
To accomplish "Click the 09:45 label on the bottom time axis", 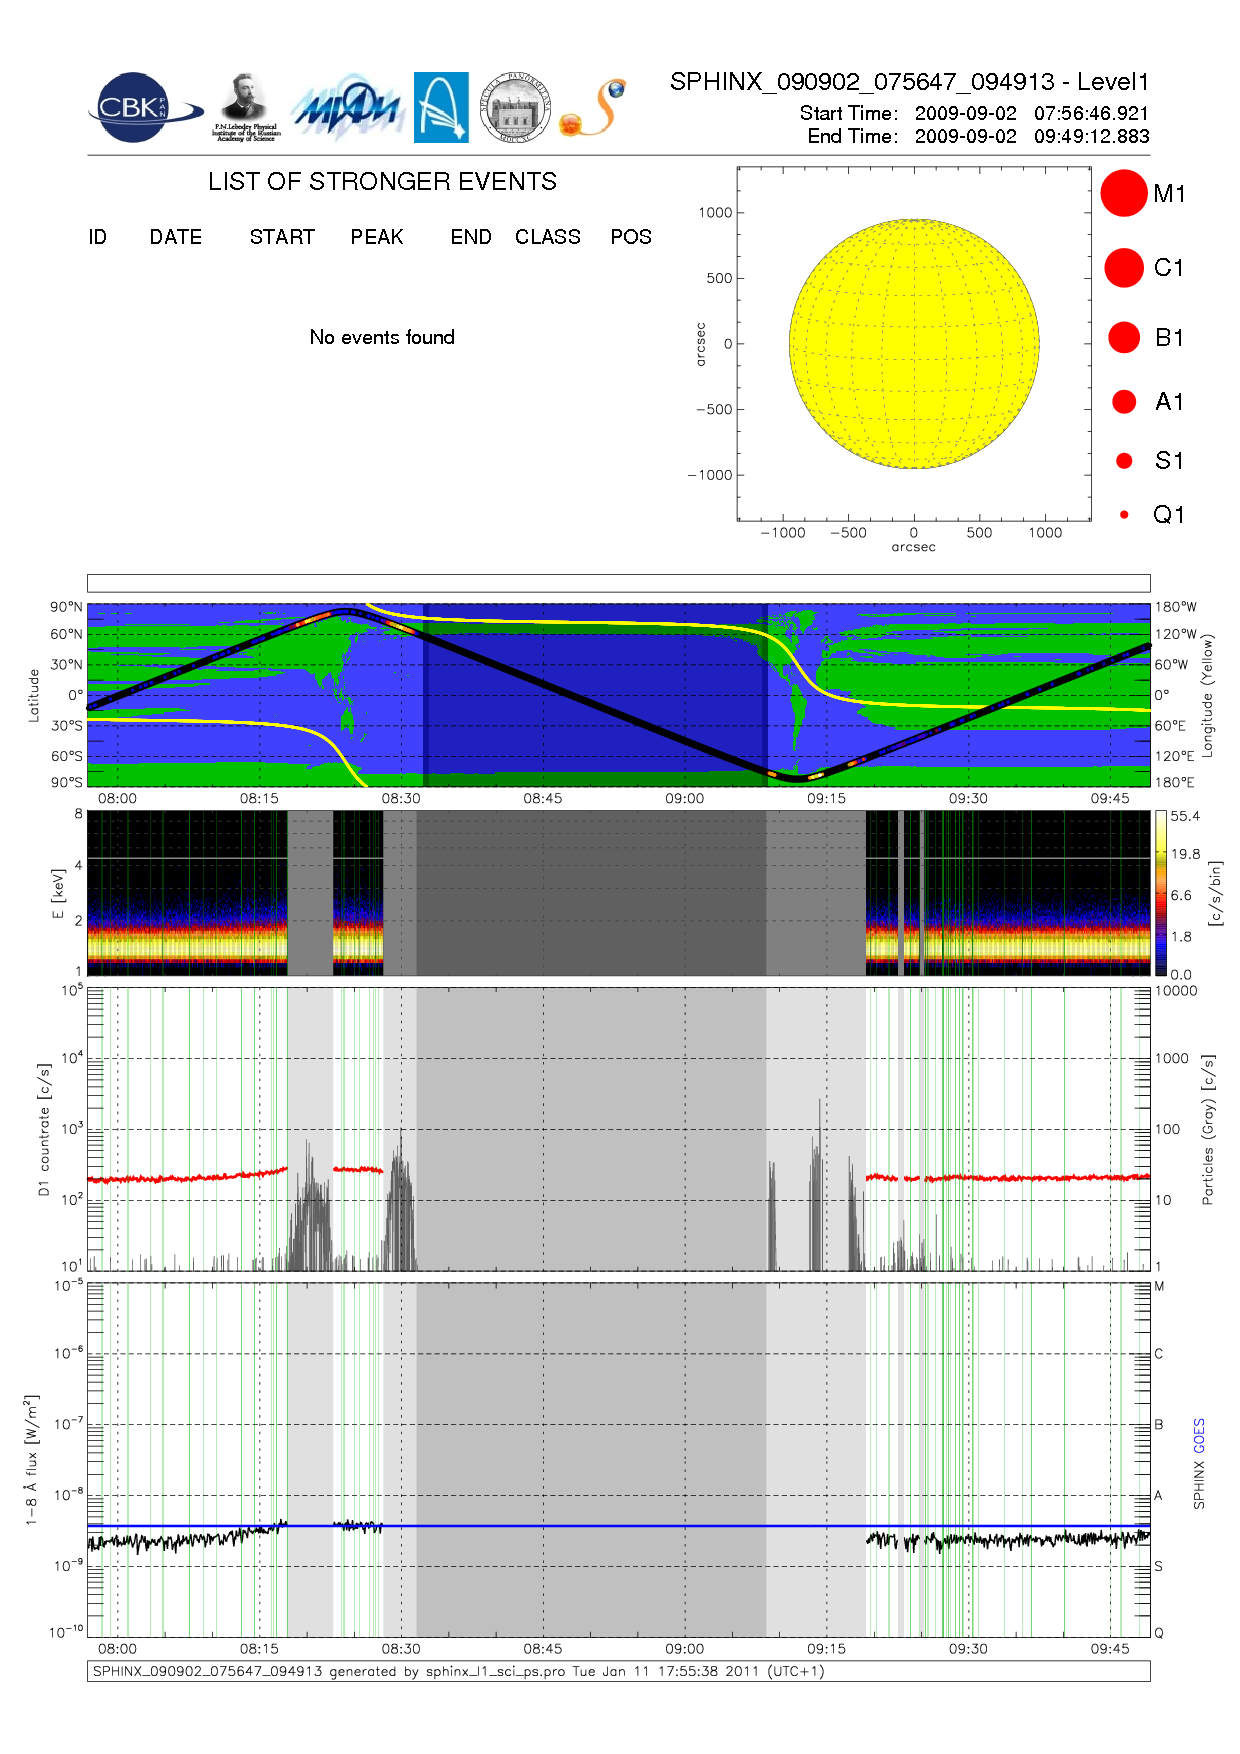I will coord(1110,1649).
